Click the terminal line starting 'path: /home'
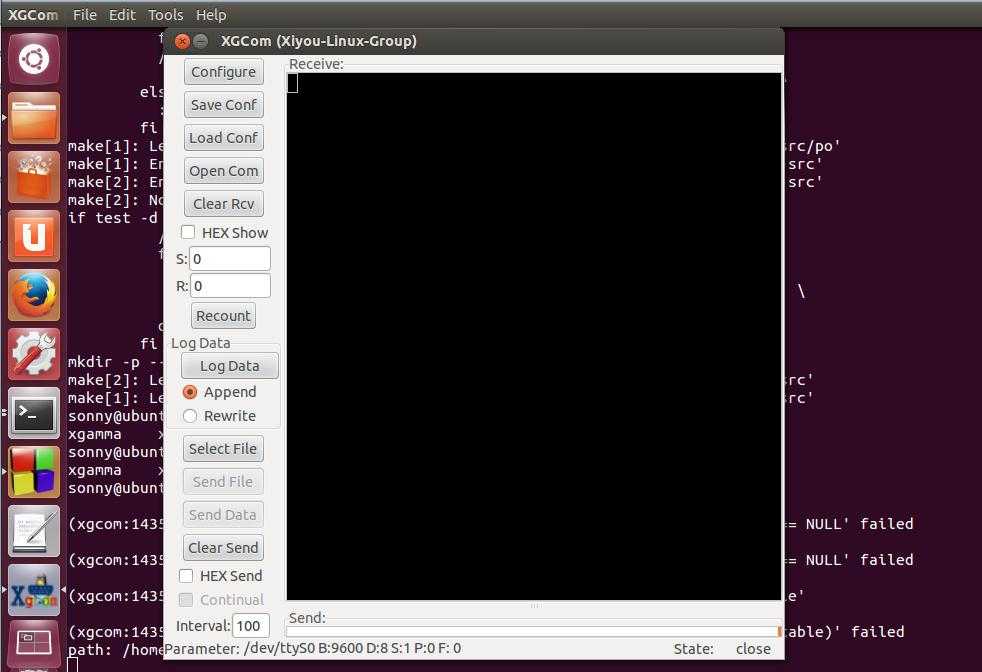 coord(115,649)
